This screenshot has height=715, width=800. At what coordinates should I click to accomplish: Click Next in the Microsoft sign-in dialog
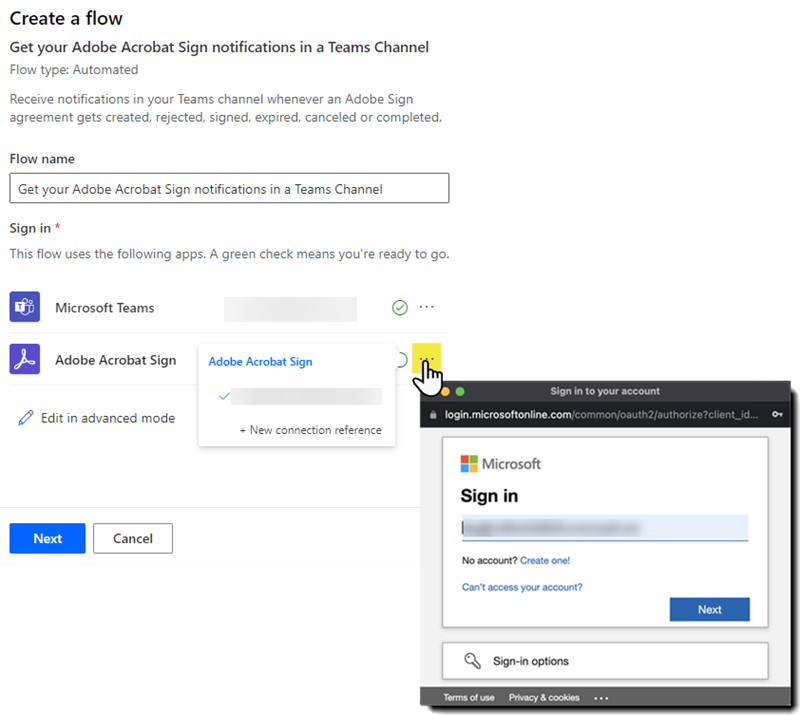pyautogui.click(x=709, y=609)
